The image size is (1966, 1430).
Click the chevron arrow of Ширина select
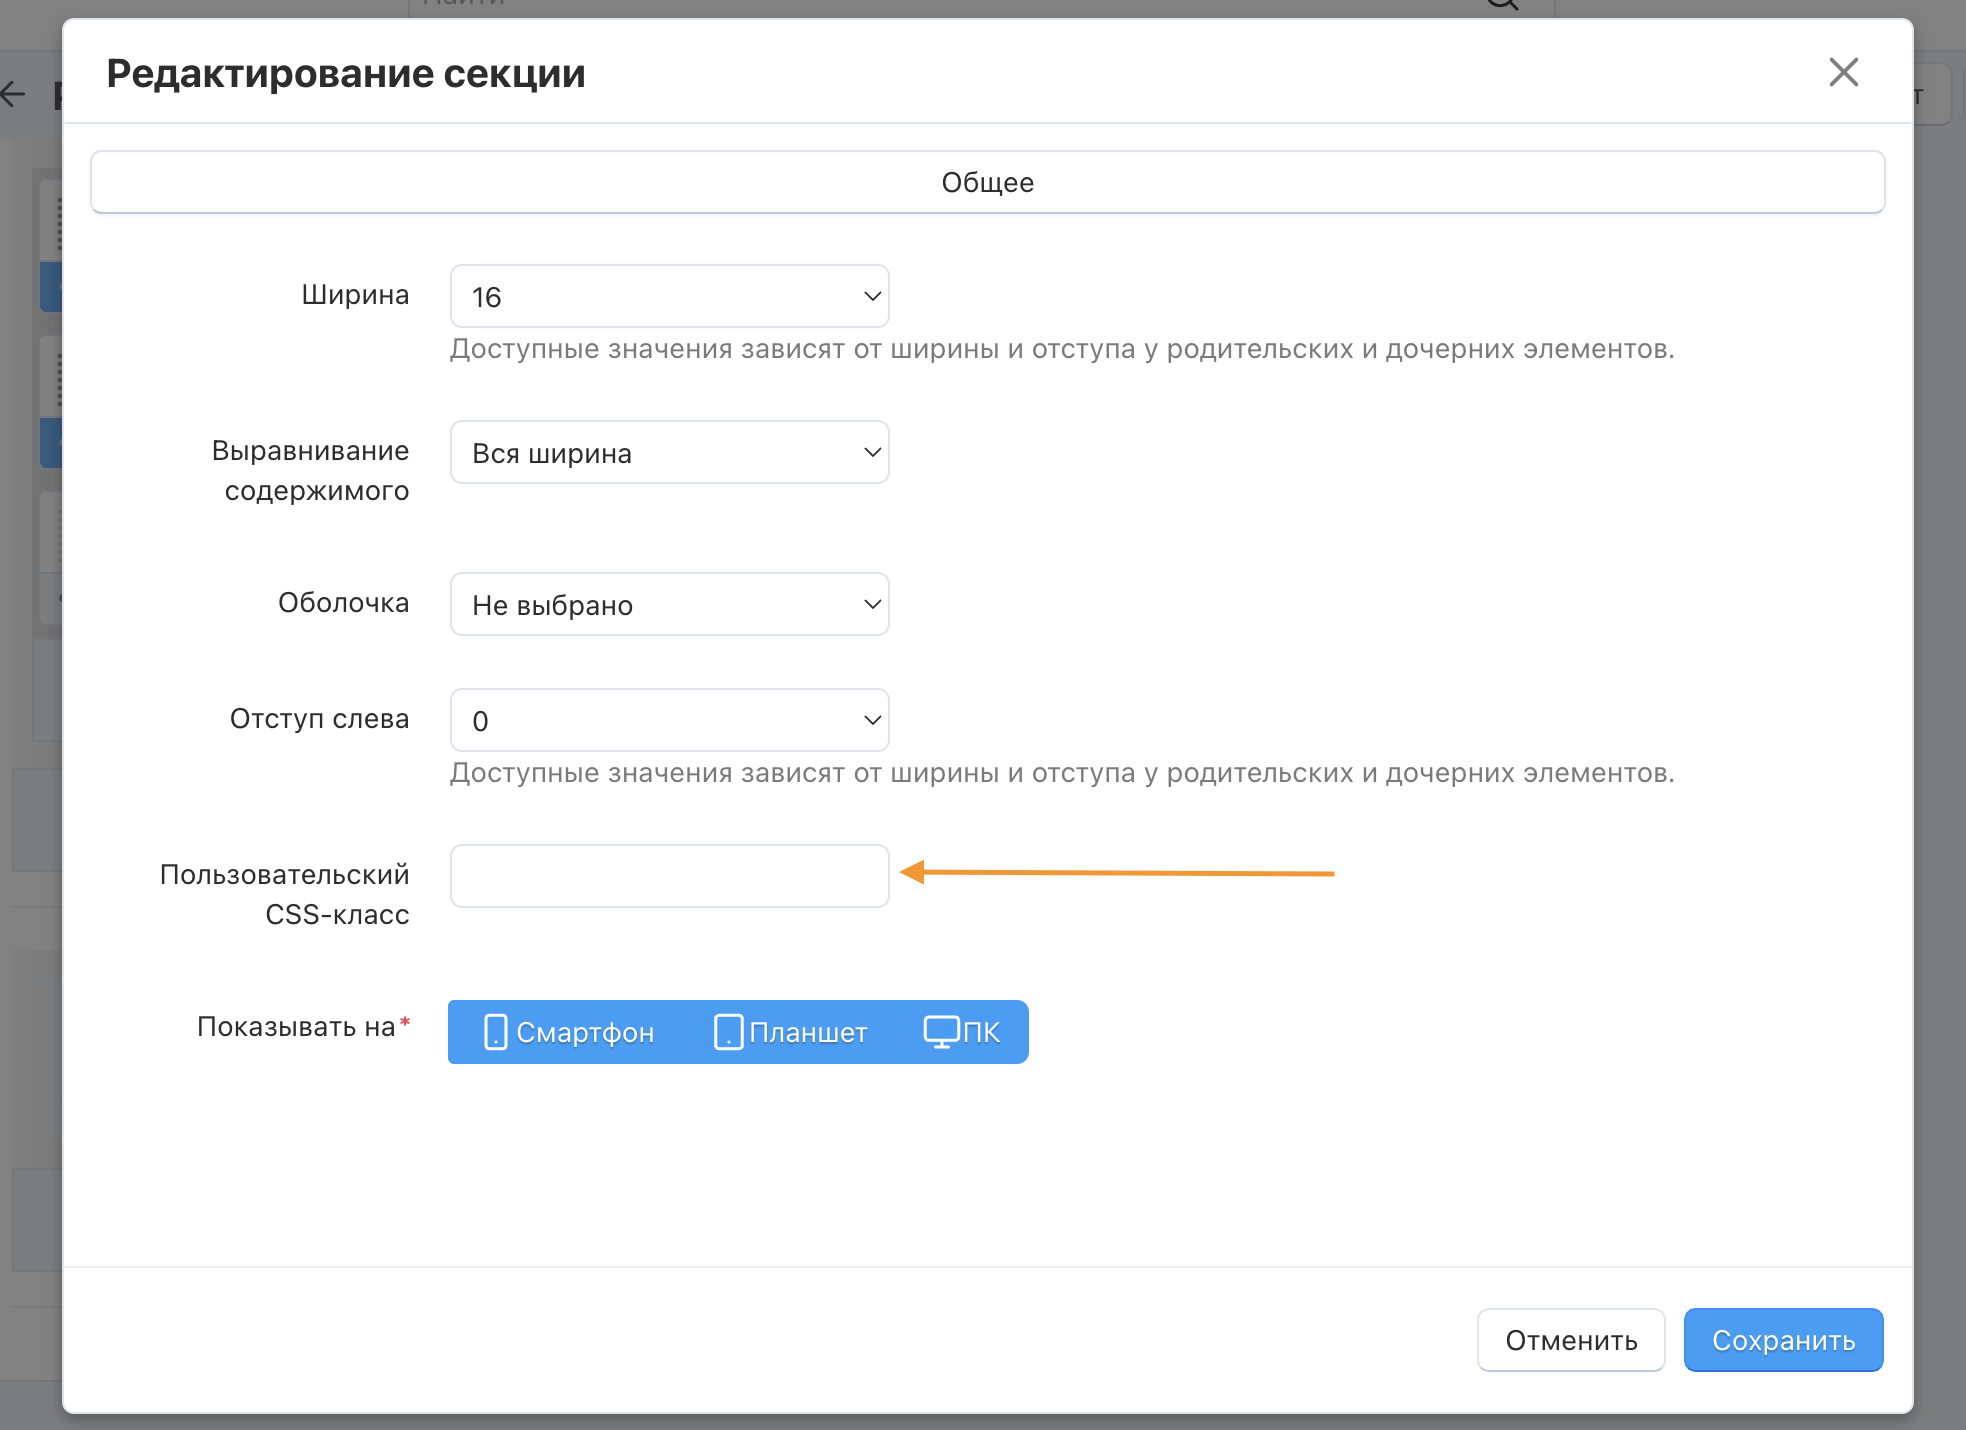[x=872, y=297]
